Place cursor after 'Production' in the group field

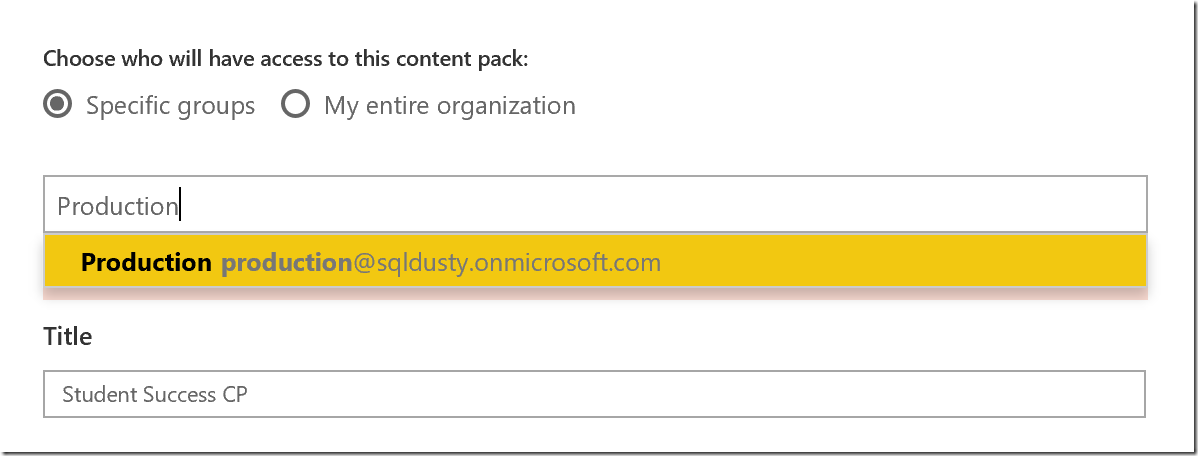pos(180,206)
